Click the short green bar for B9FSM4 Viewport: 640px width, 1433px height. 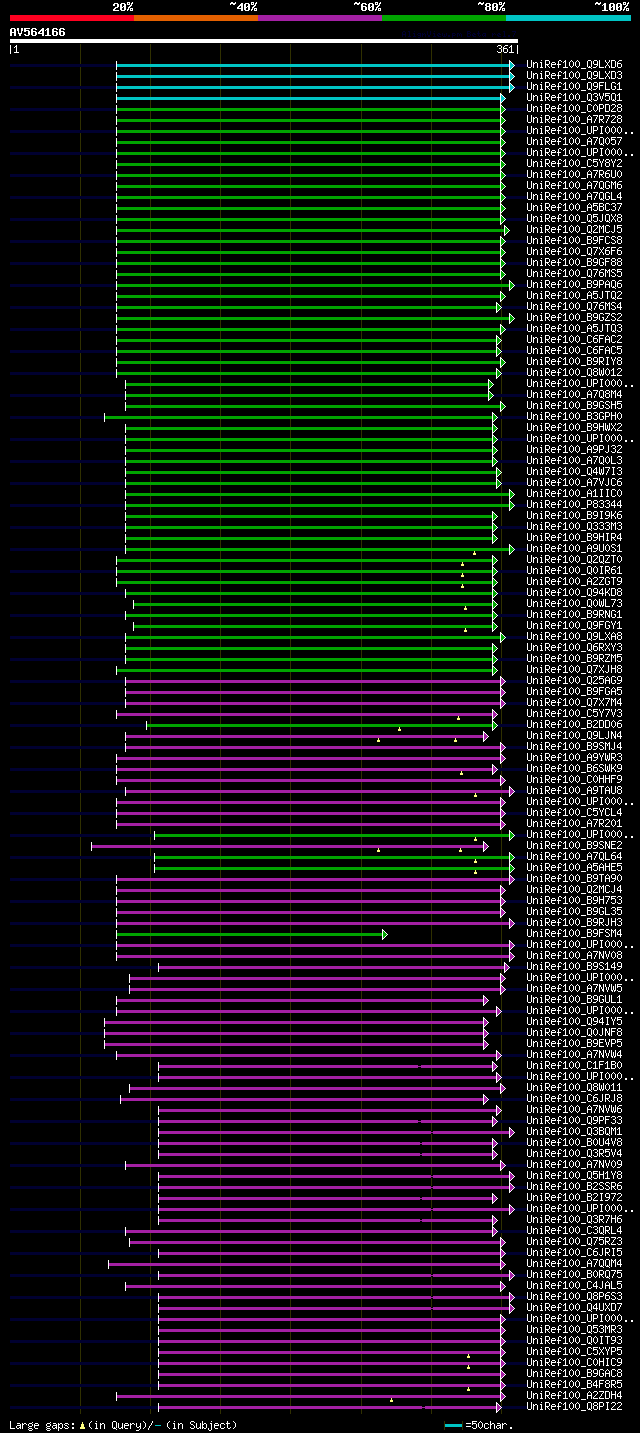[x=250, y=934]
